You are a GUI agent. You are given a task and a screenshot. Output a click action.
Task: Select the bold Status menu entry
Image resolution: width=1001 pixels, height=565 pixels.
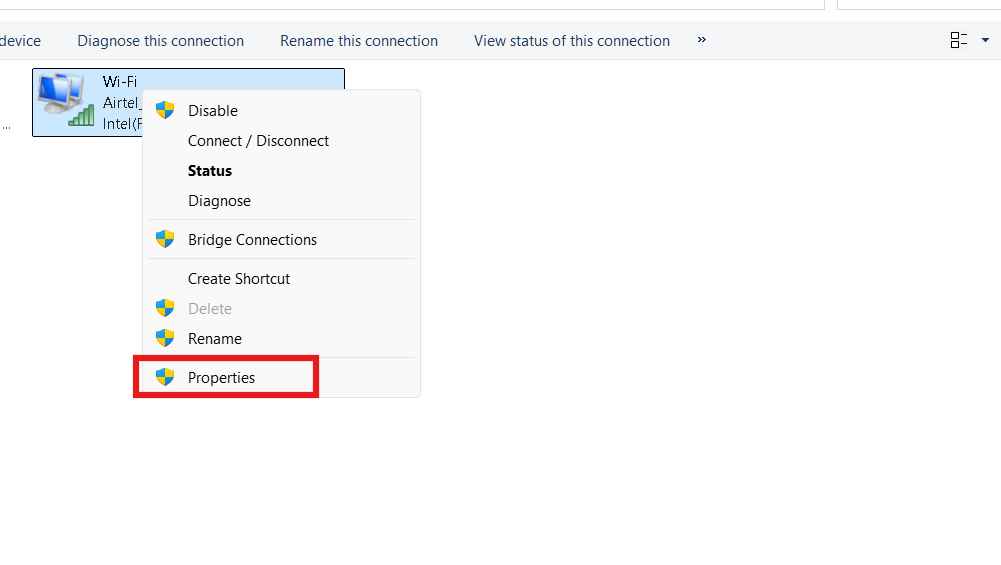(x=210, y=171)
